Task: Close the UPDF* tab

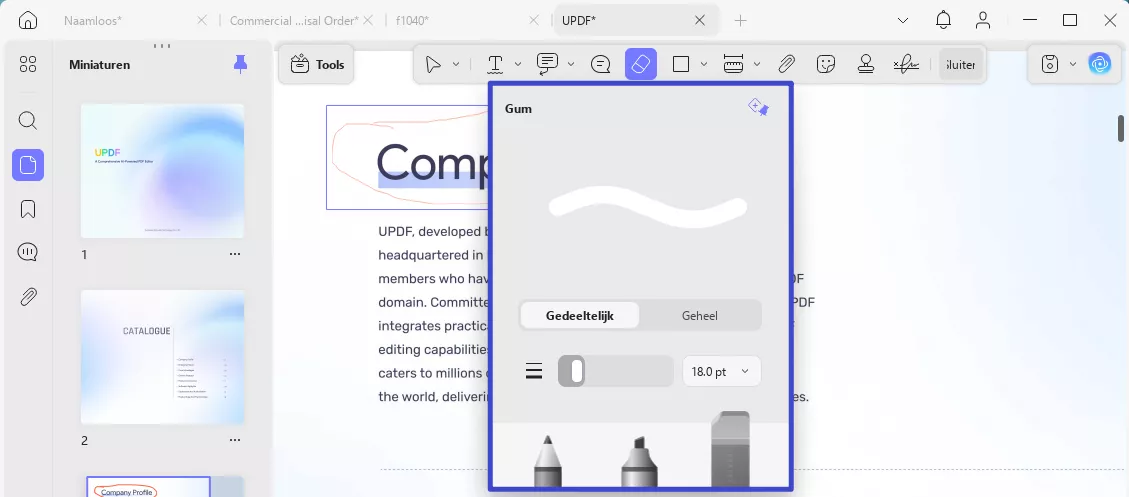Action: click(x=699, y=21)
